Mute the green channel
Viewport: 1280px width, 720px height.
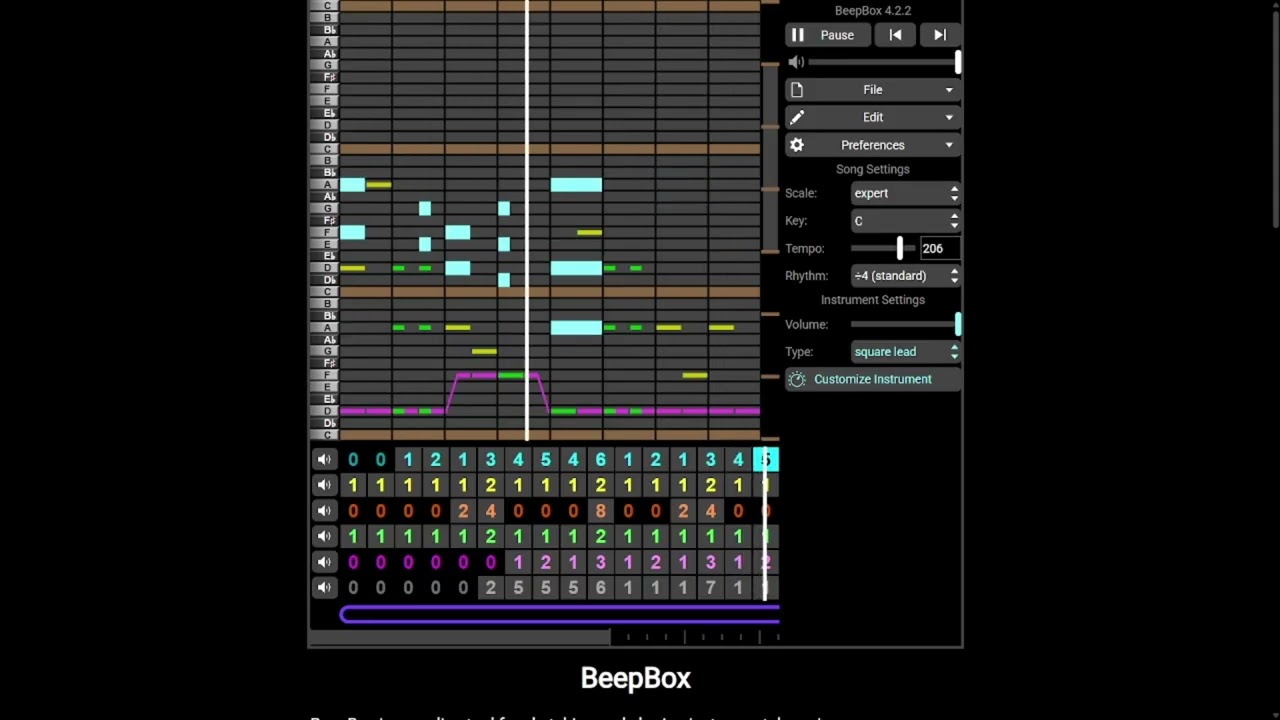(324, 537)
